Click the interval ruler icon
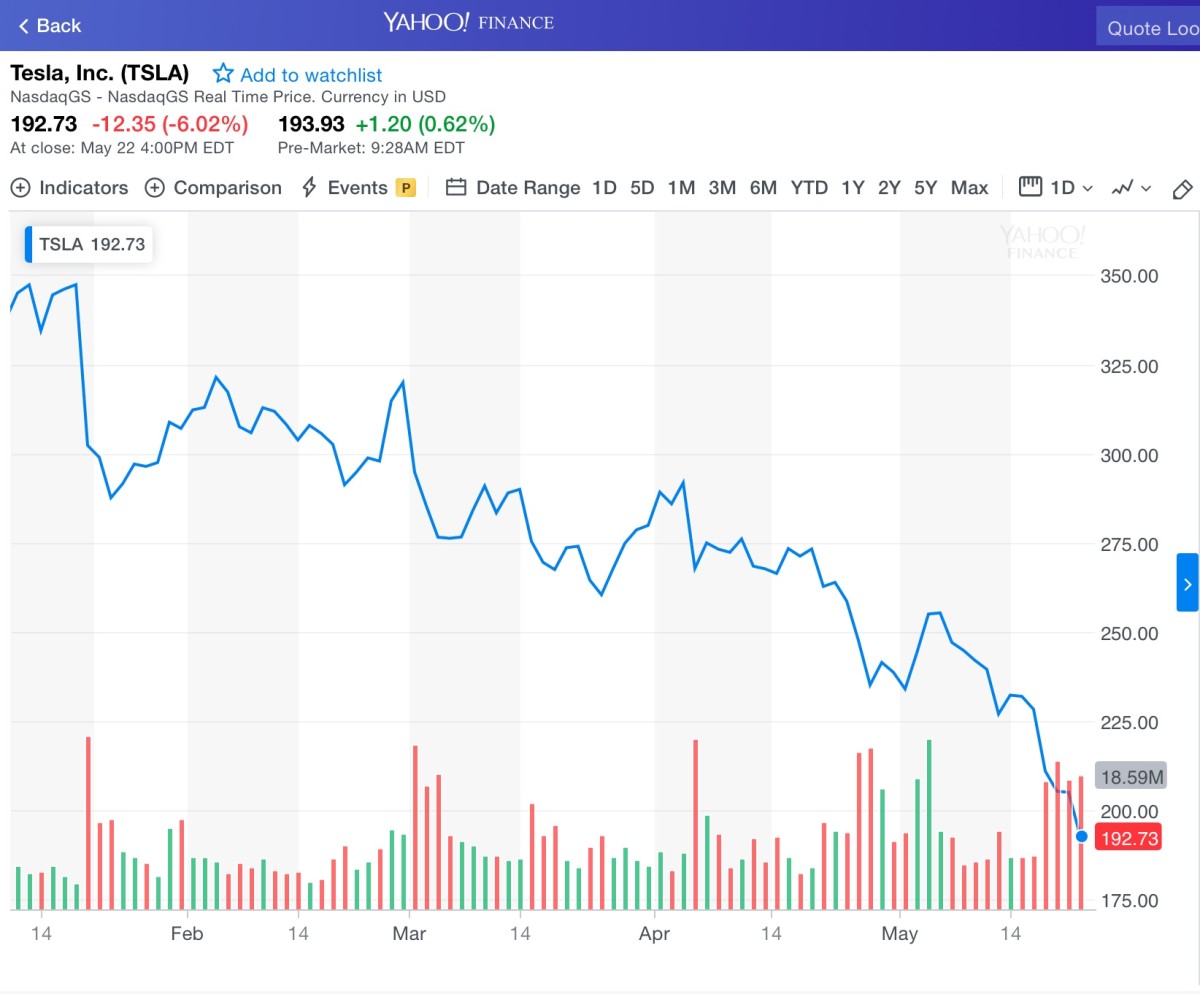Viewport: 1200px width, 994px height. (x=1030, y=188)
